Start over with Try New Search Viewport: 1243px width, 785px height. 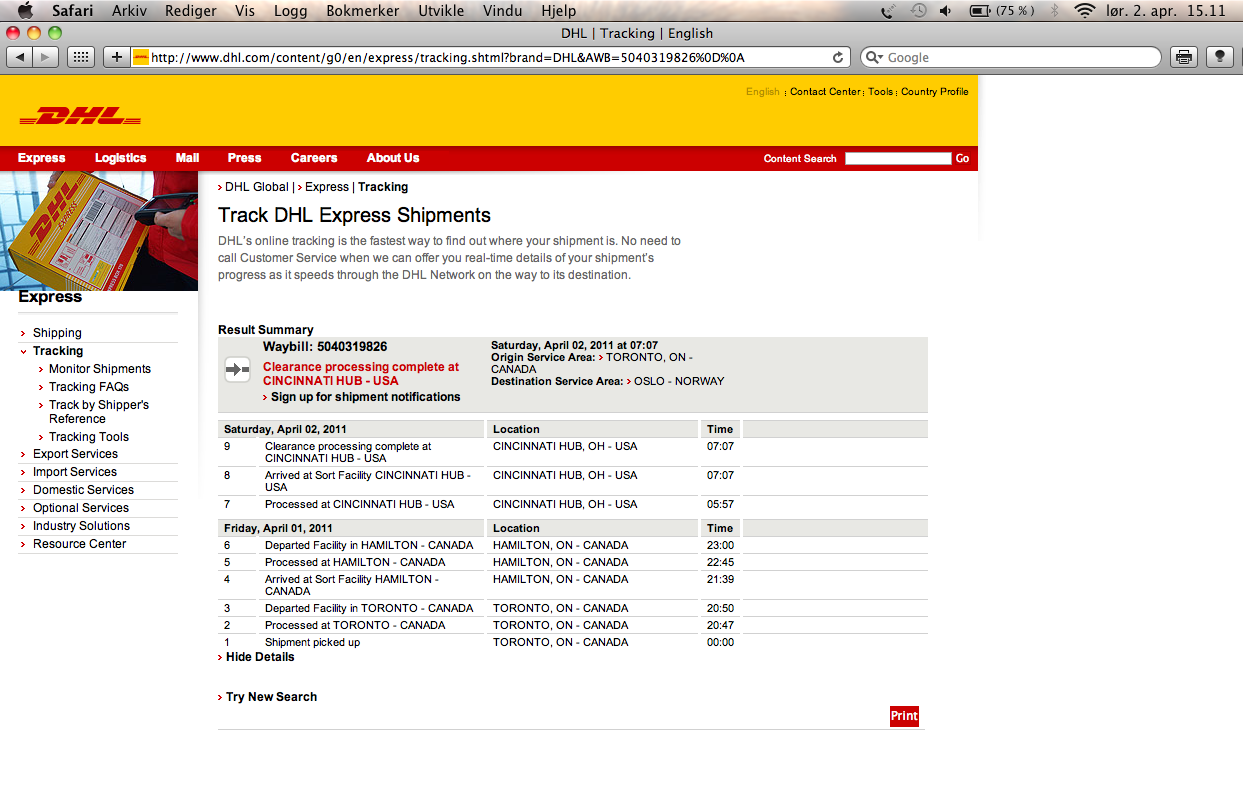pyautogui.click(x=271, y=697)
